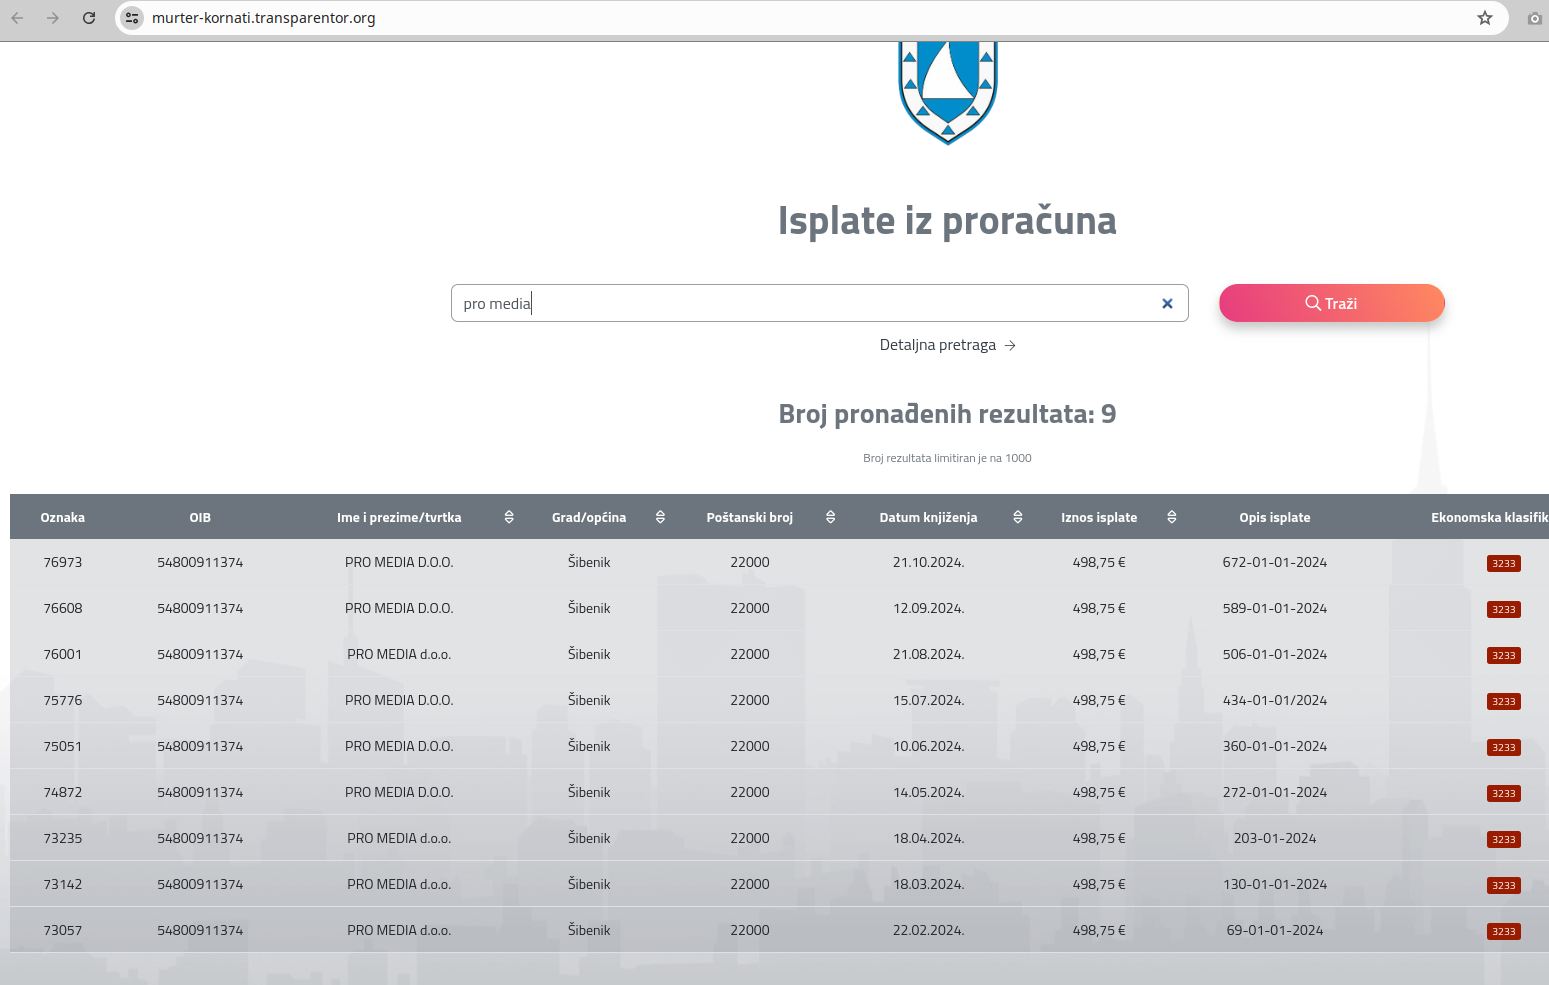Sort by Datum knjiženja column arrows
The width and height of the screenshot is (1549, 985).
point(1017,517)
